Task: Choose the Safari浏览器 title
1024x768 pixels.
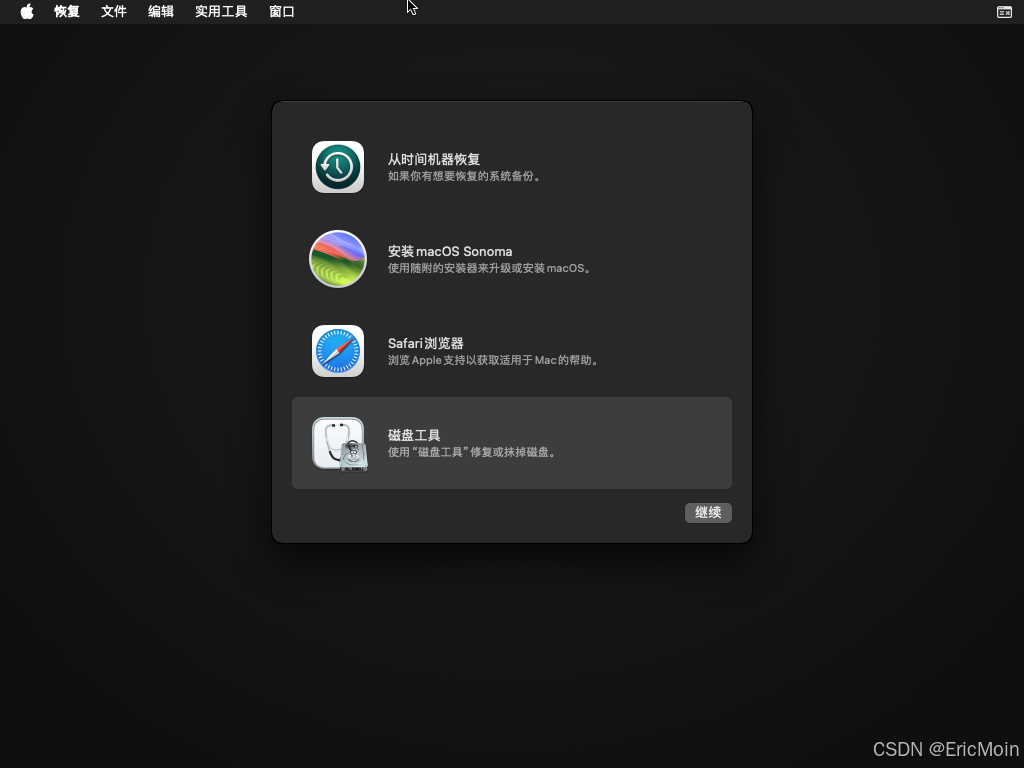Action: 425,344
